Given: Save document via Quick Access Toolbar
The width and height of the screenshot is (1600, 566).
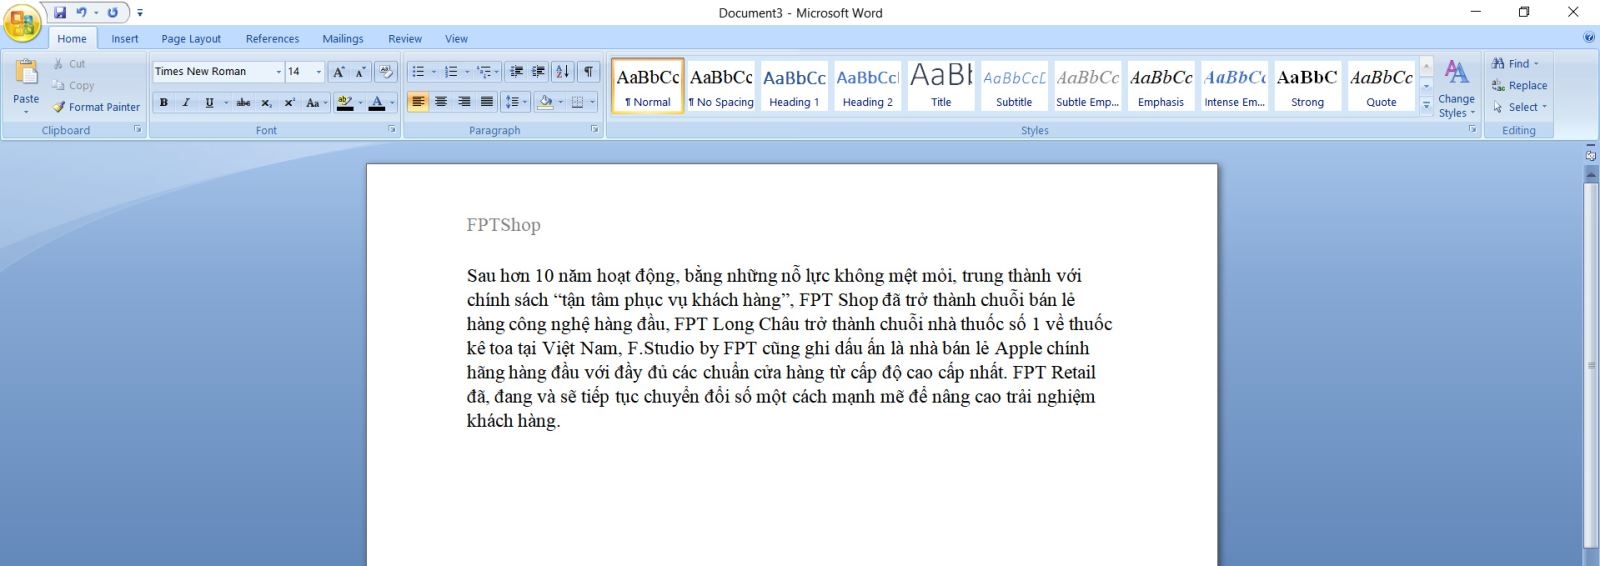Looking at the screenshot, I should [60, 13].
